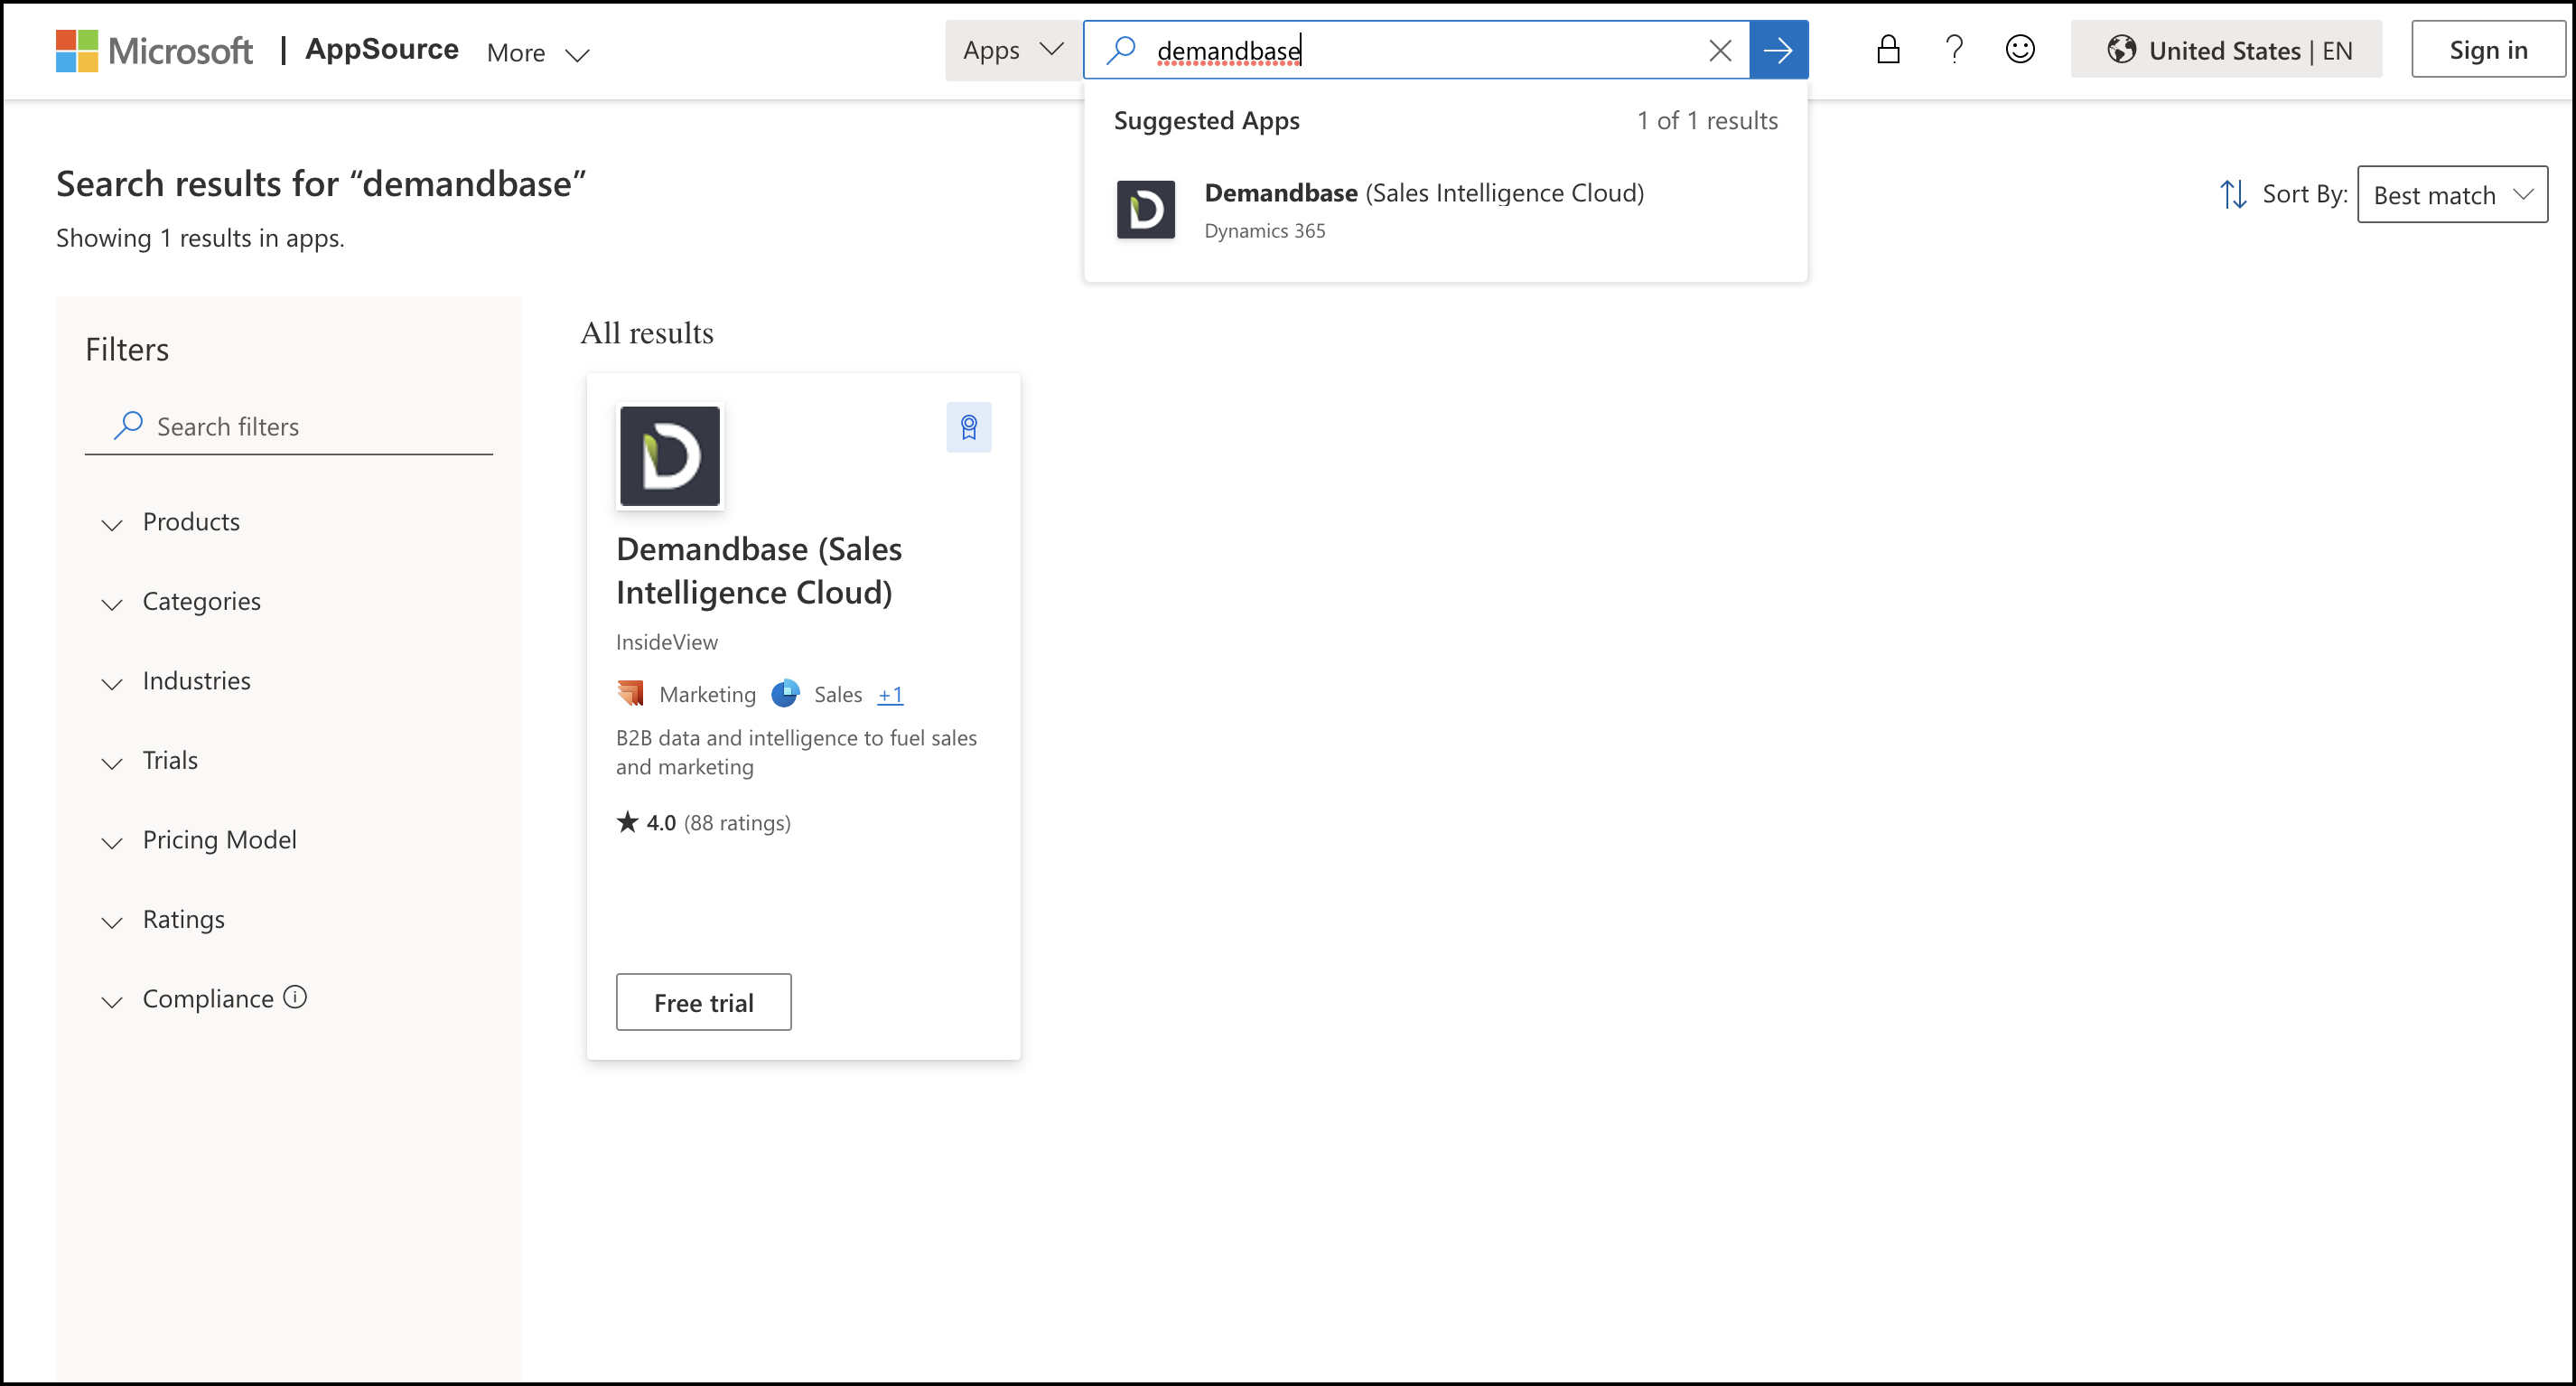Click the Marketing product icon
The height and width of the screenshot is (1386, 2576).
point(630,693)
